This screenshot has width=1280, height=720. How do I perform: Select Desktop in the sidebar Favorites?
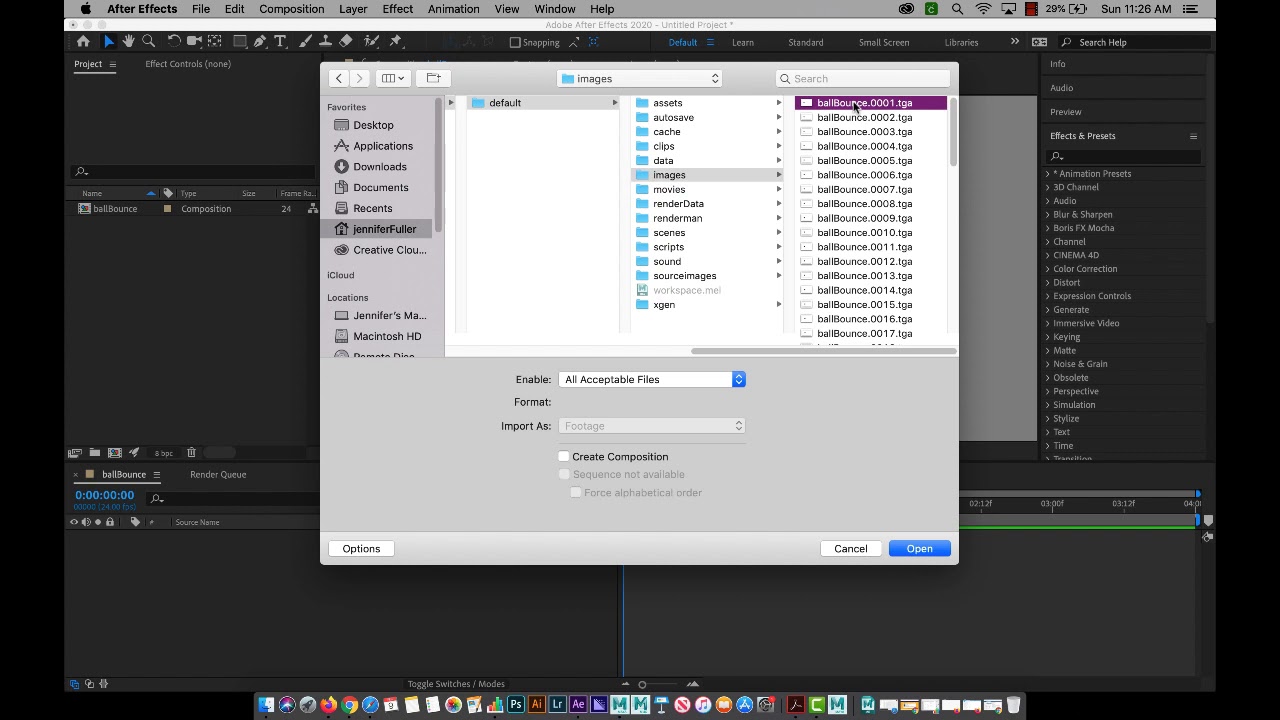(x=373, y=125)
